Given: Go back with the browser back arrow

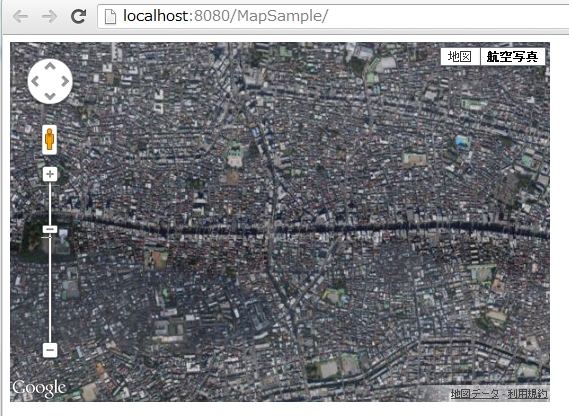Looking at the screenshot, I should point(20,16).
